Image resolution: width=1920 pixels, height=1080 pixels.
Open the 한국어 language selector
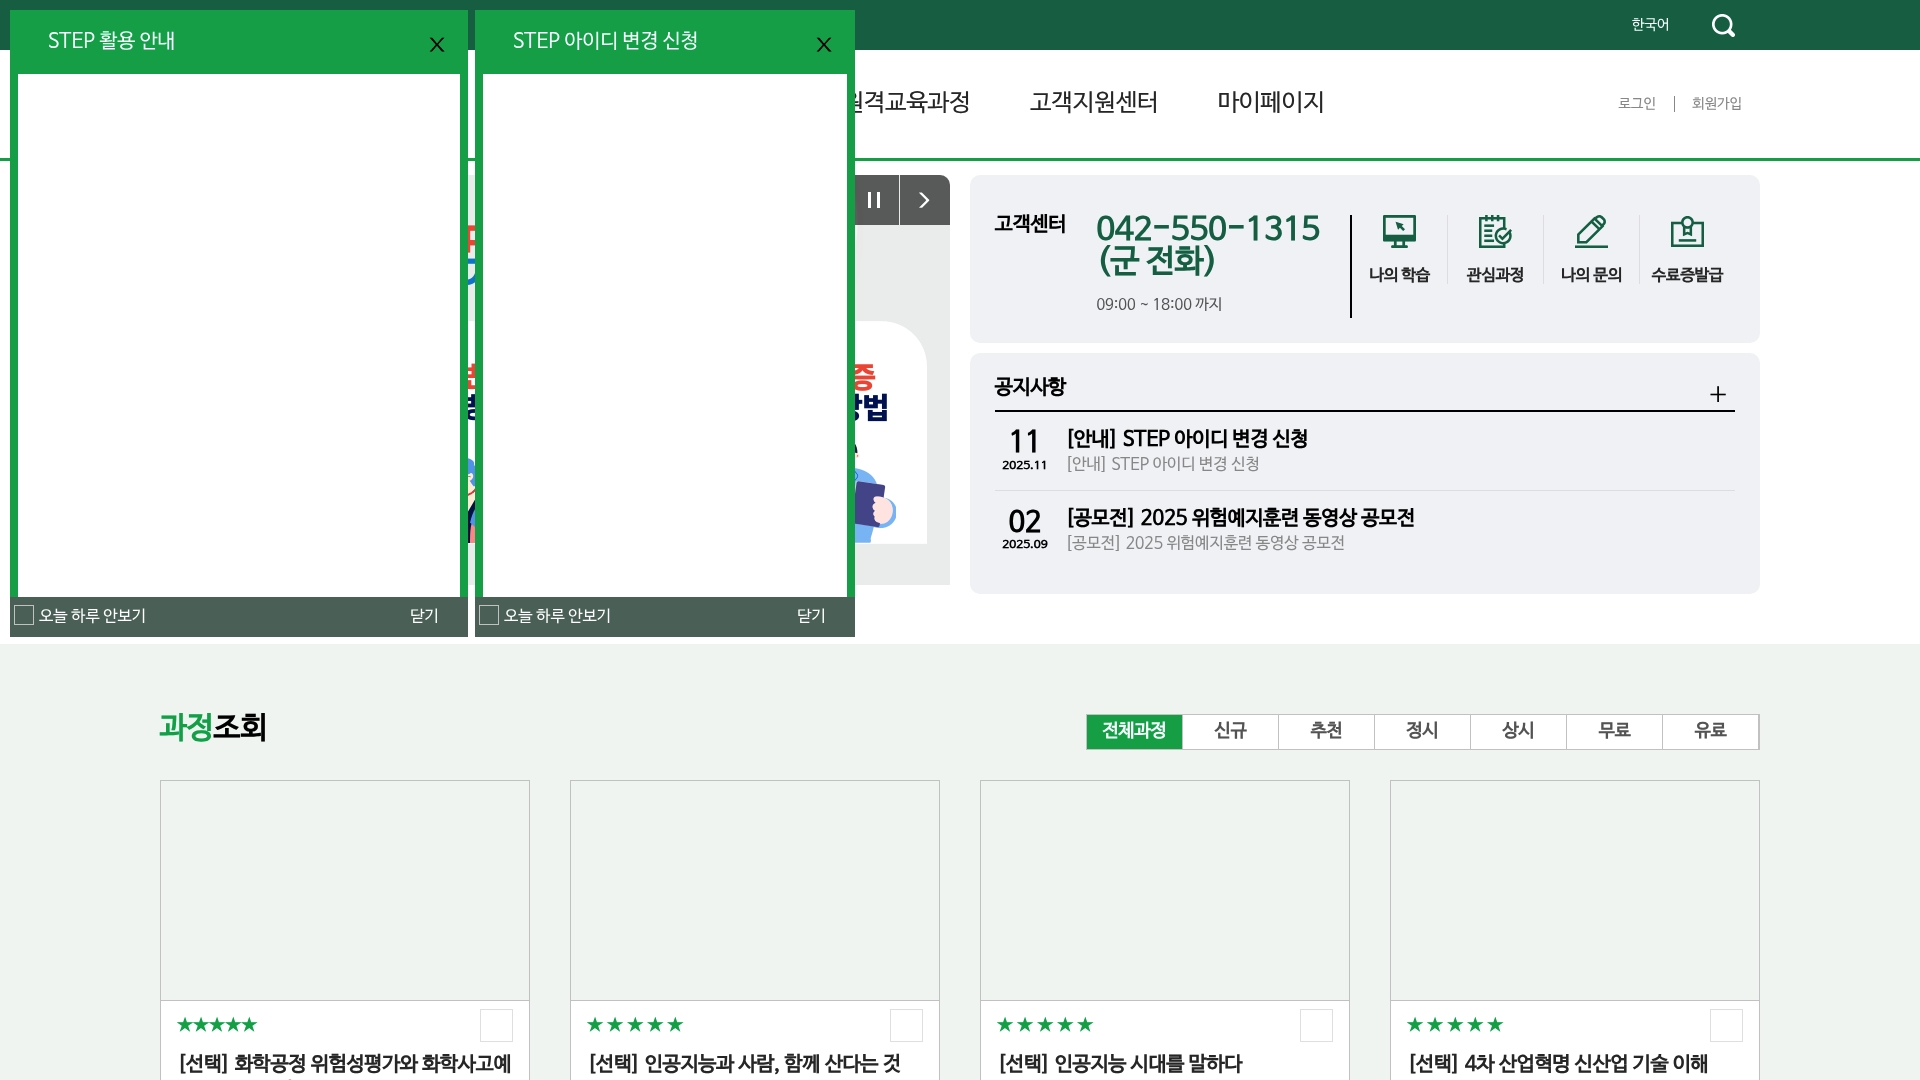pos(1650,24)
